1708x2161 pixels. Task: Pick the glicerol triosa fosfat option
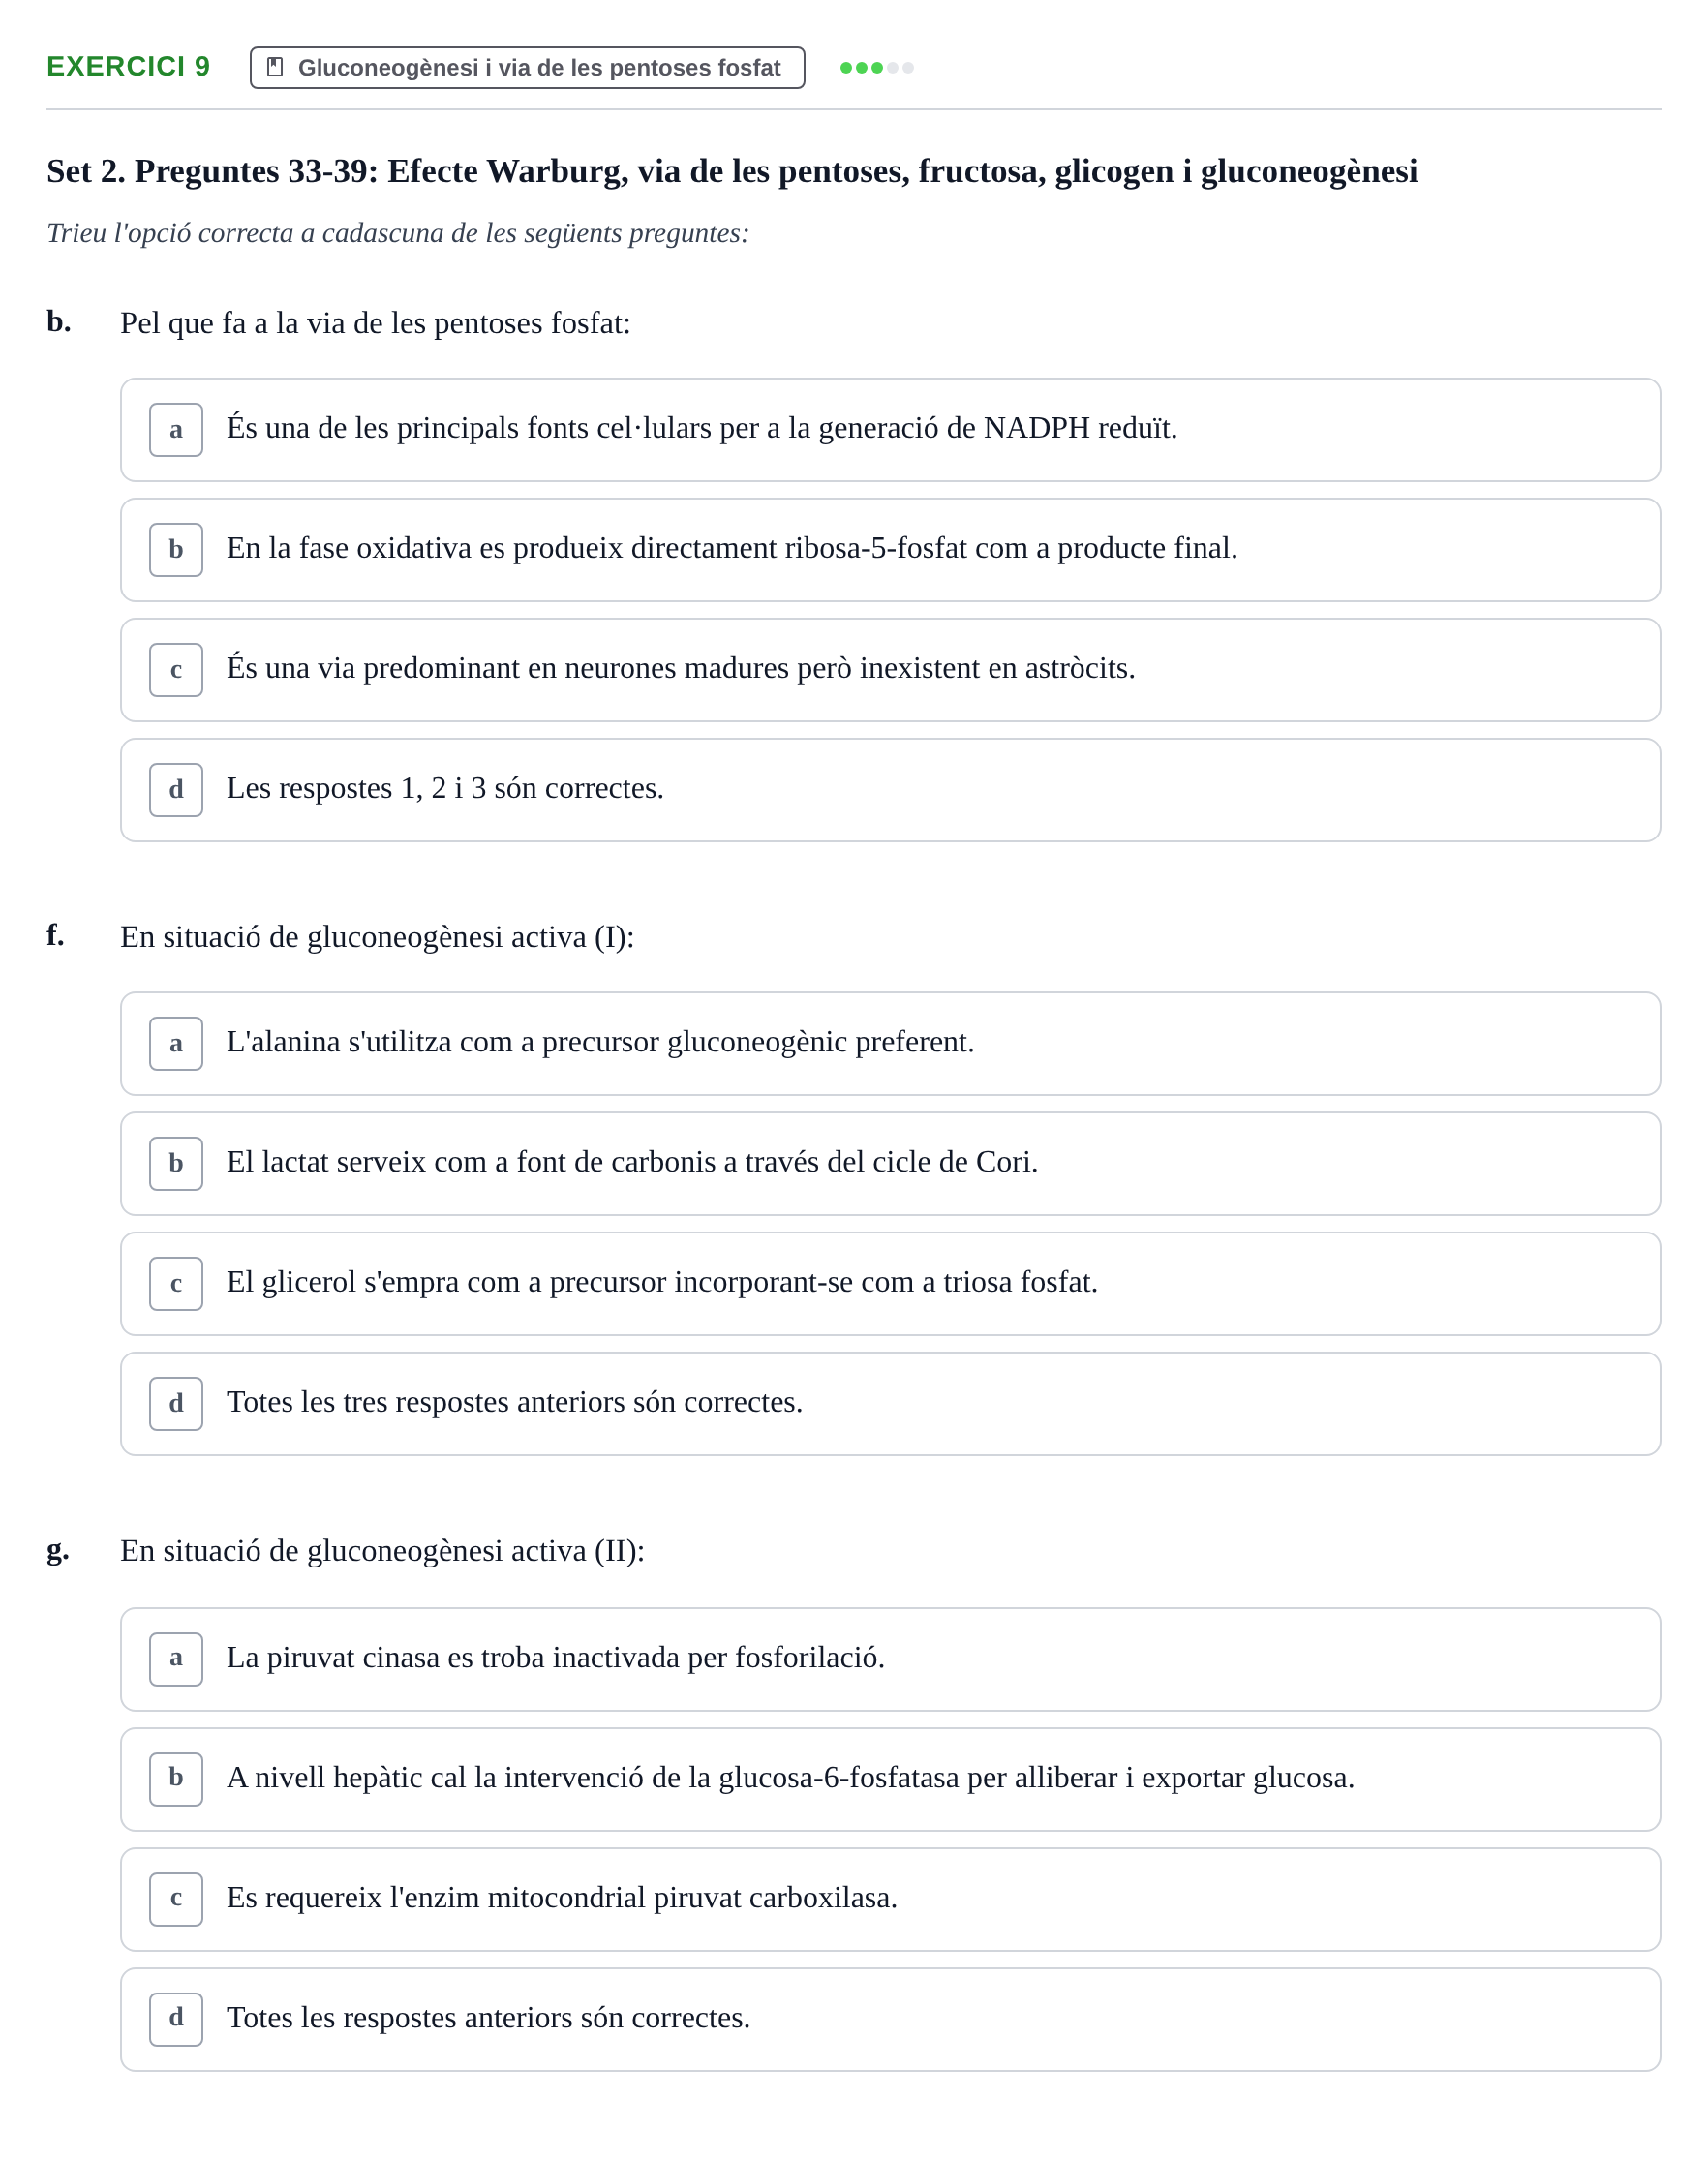pyautogui.click(x=890, y=1284)
